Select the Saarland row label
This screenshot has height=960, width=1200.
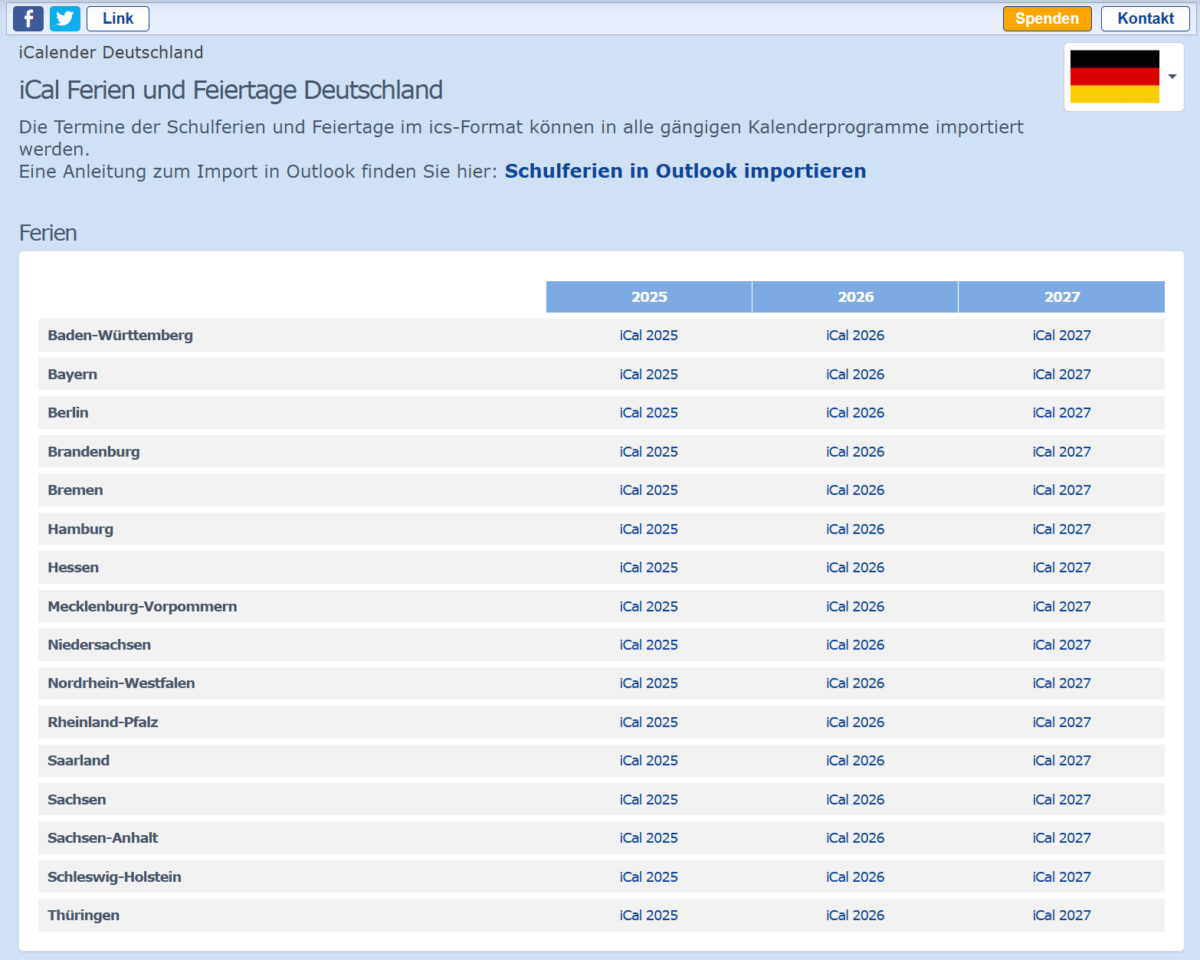(79, 761)
